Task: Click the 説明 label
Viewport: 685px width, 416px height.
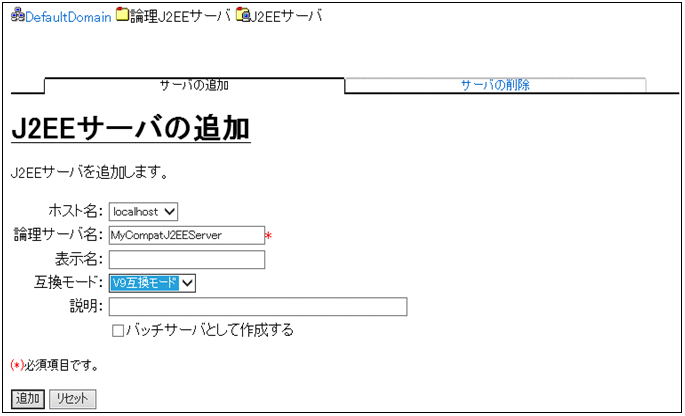Action: tap(86, 306)
